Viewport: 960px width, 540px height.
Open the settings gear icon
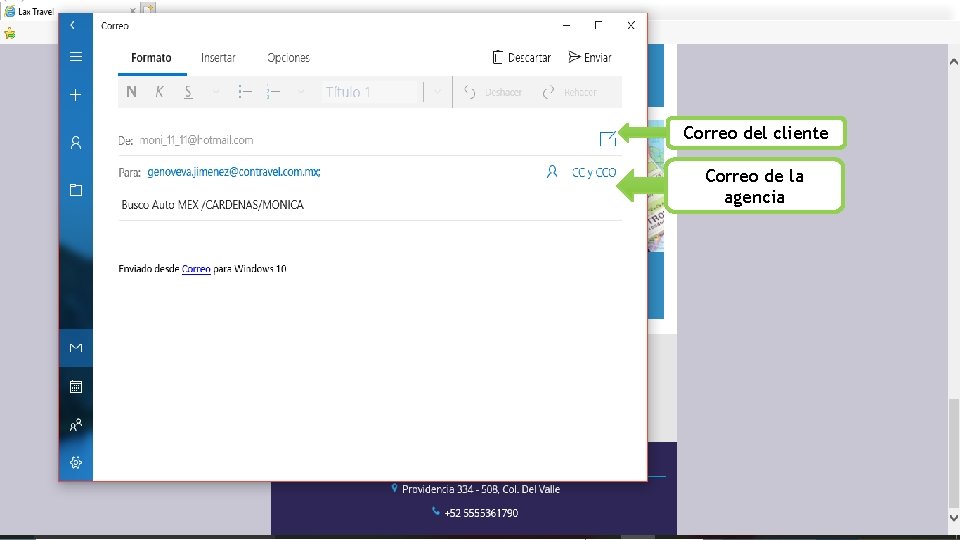(x=76, y=462)
